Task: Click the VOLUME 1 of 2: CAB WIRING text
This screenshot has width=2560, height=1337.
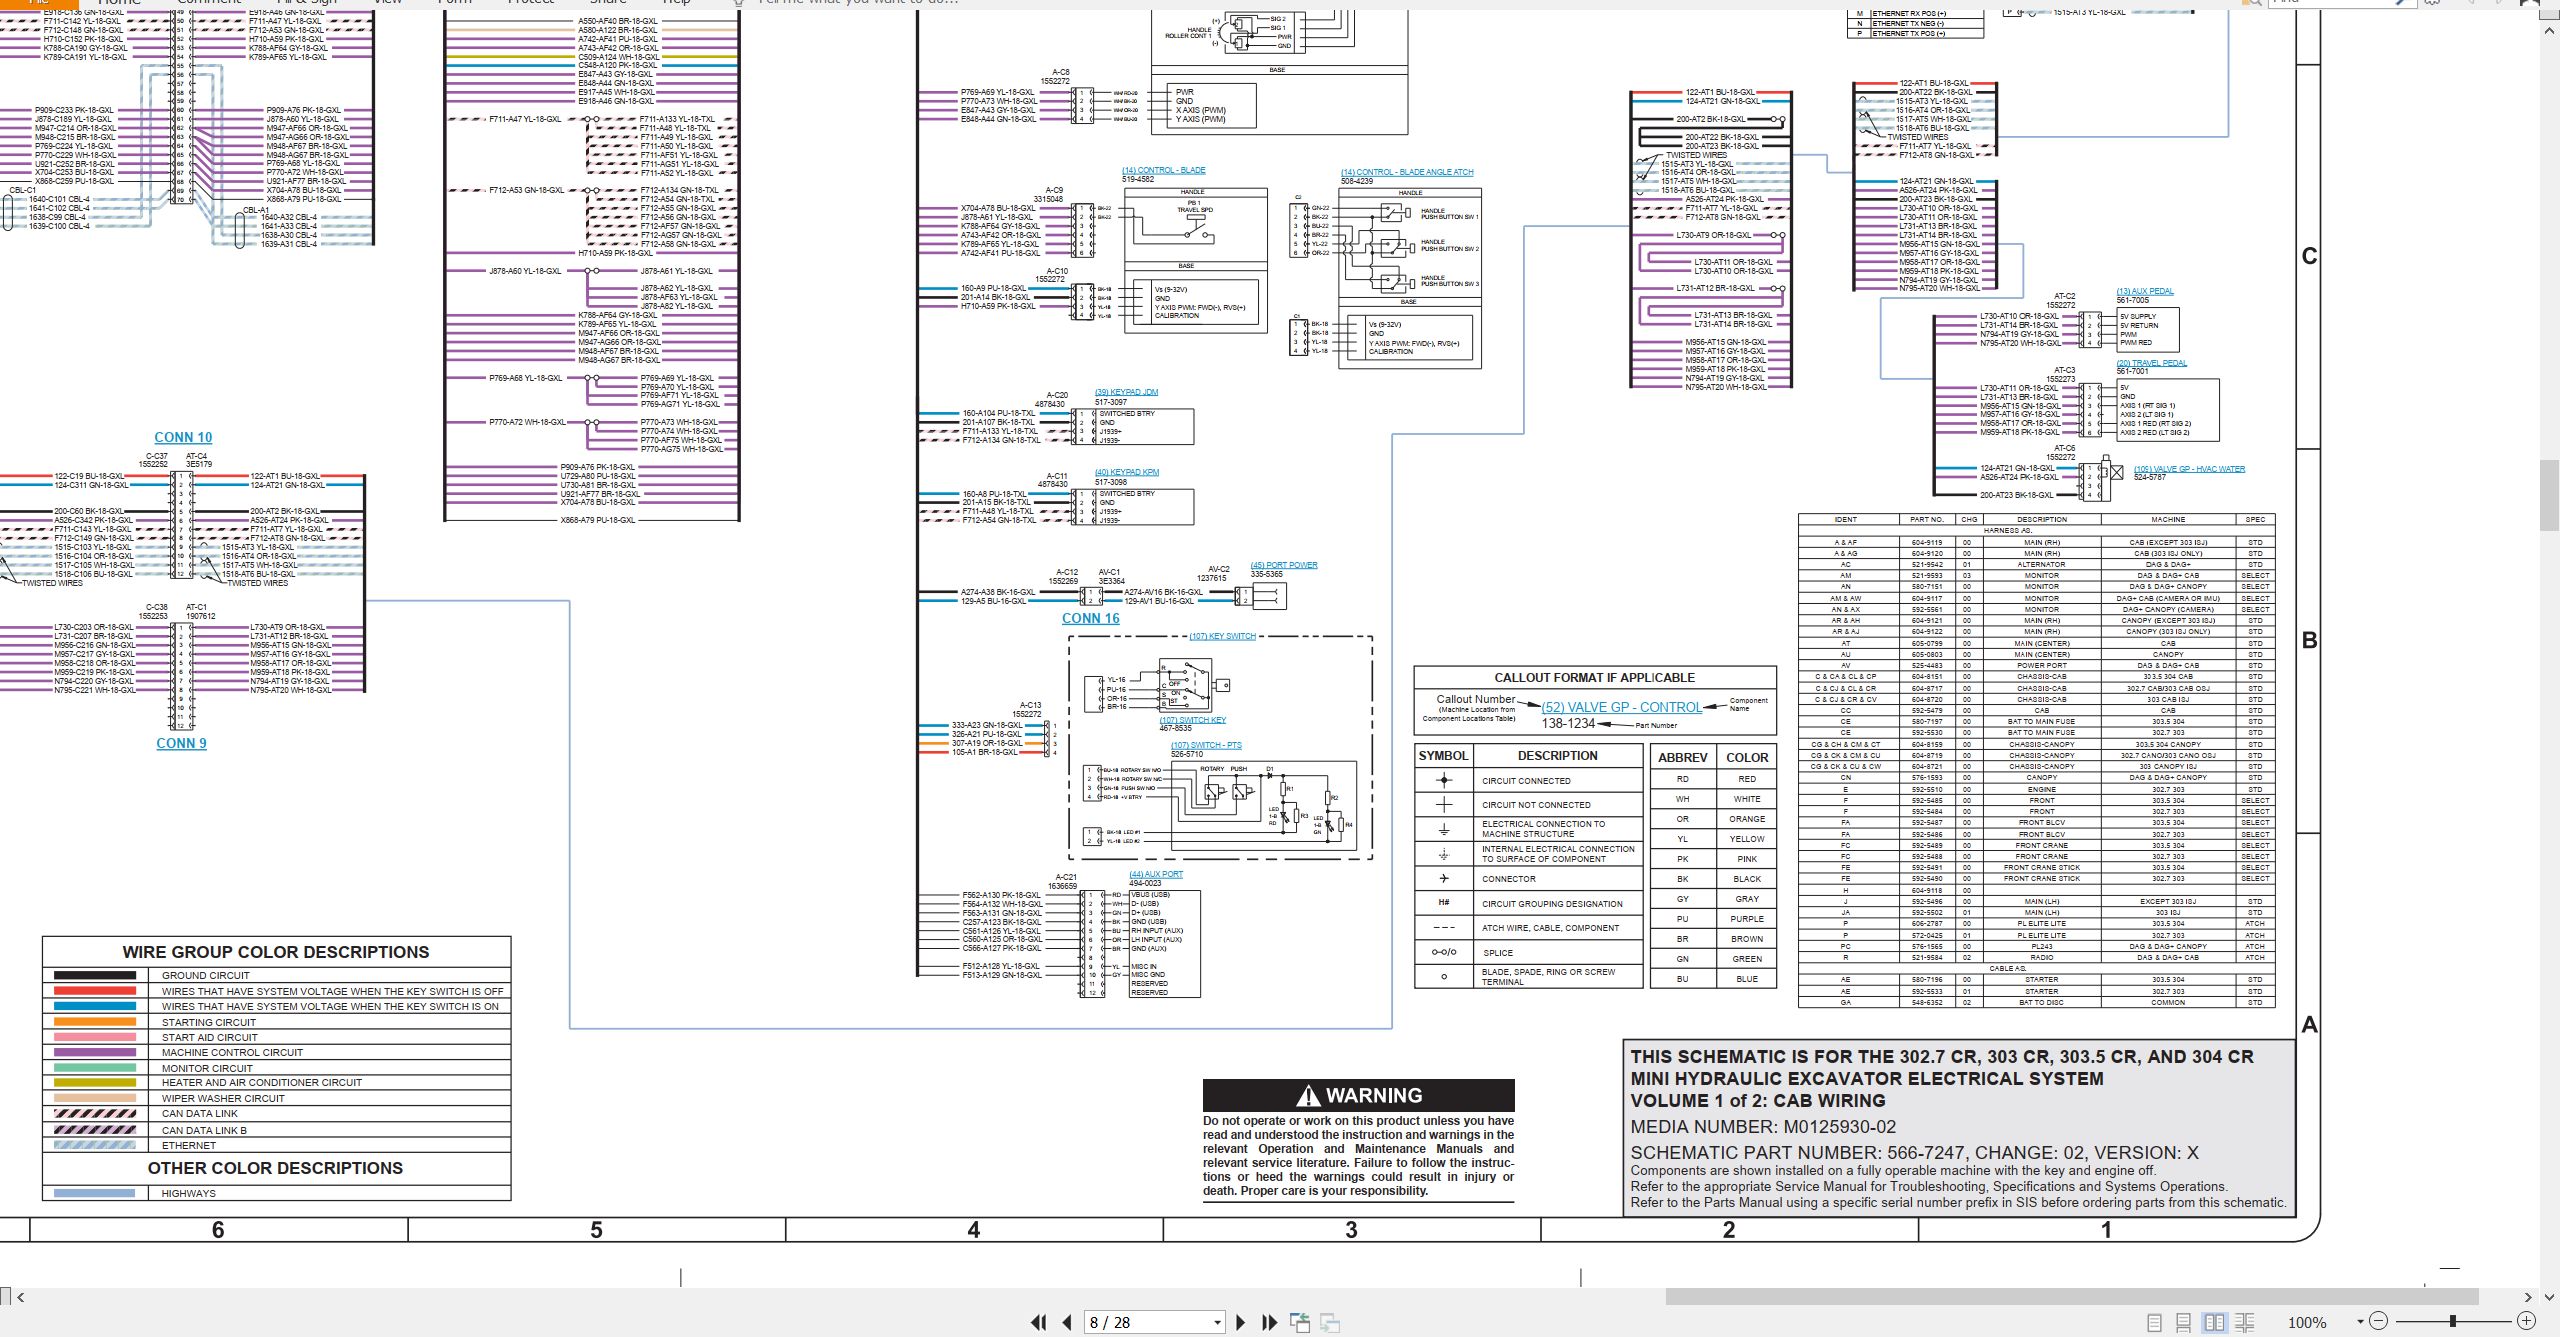Action: point(1758,1100)
